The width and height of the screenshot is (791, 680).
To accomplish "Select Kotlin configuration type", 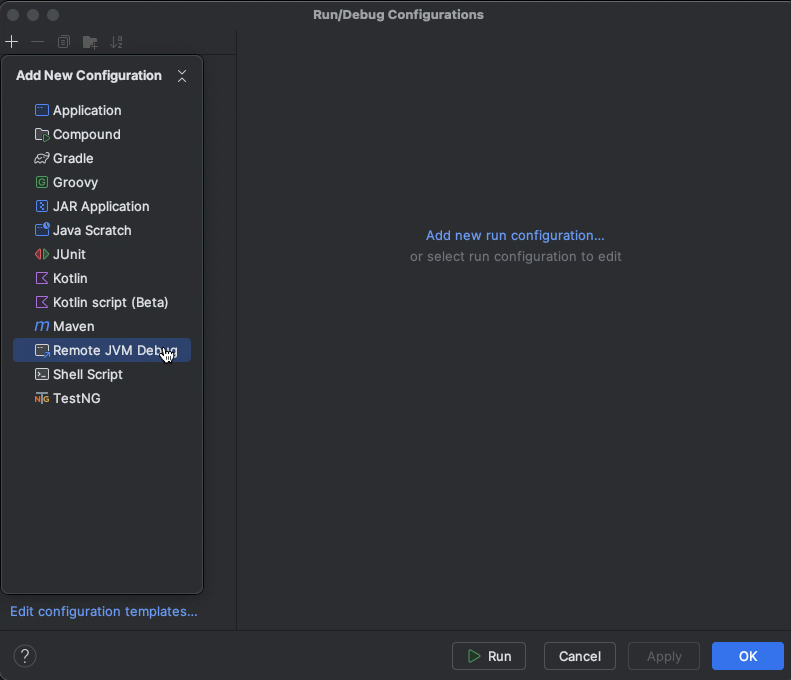I will [102, 278].
